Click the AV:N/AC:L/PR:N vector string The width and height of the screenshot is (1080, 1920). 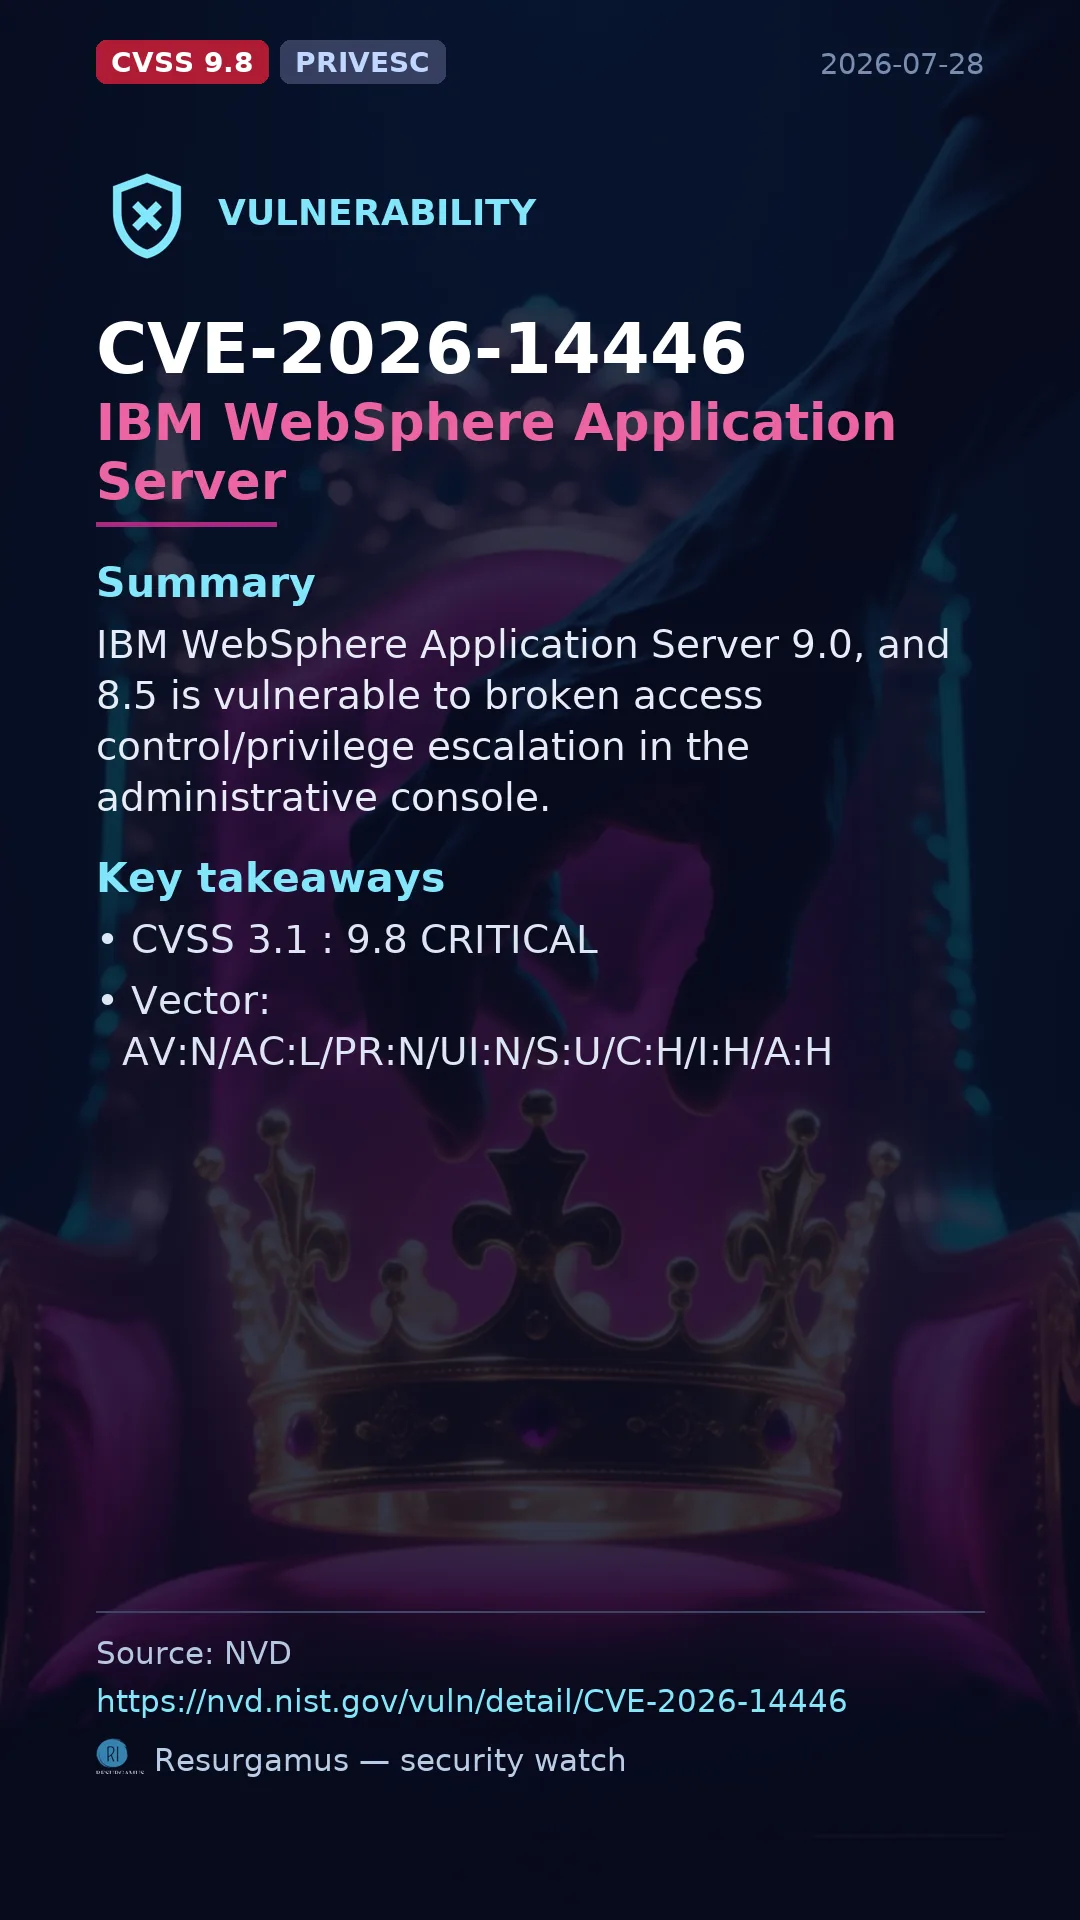(x=477, y=1052)
